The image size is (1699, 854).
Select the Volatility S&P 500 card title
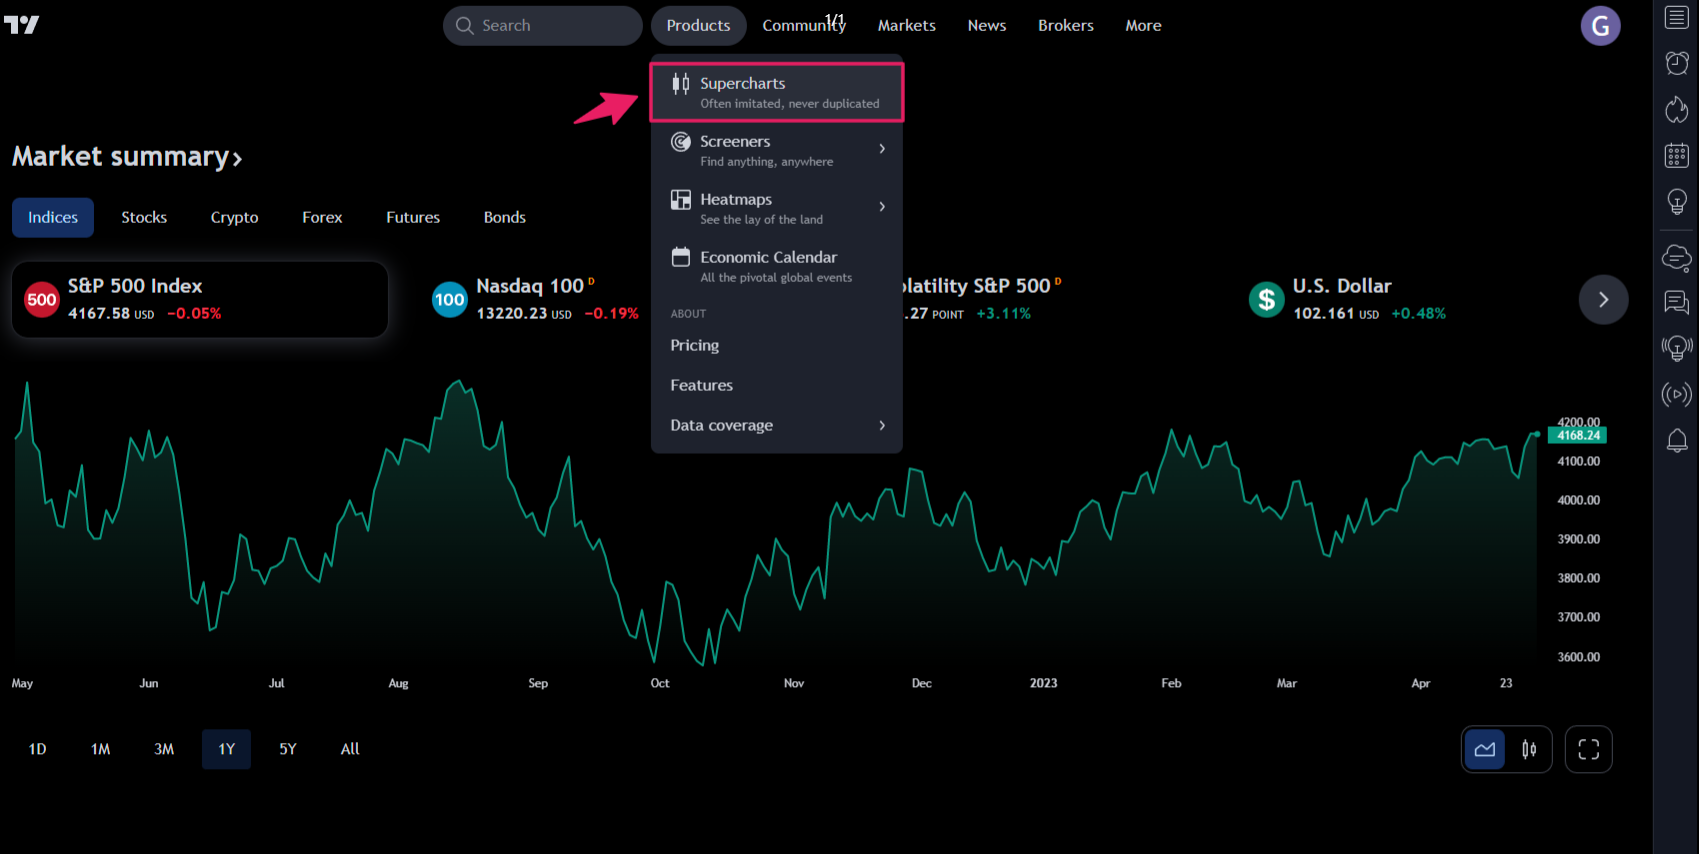[x=975, y=286]
